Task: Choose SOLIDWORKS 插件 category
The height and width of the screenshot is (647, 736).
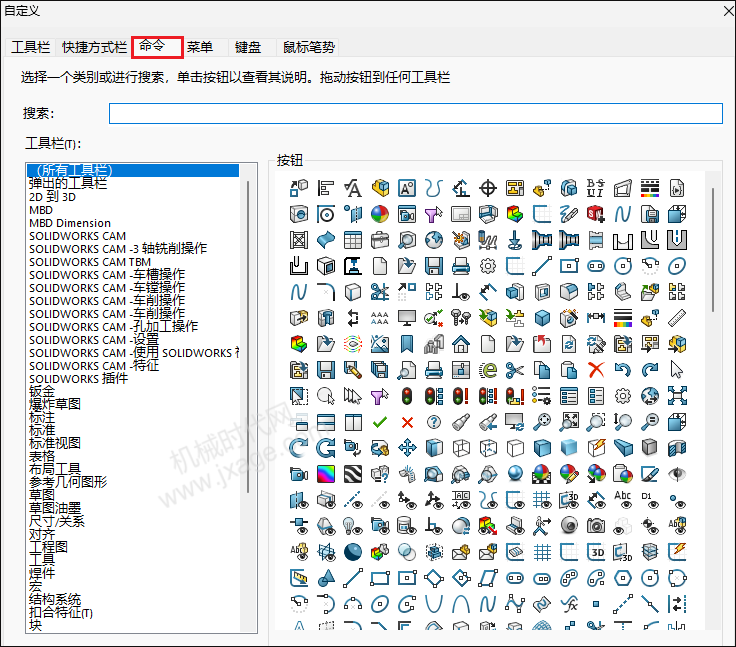Action: point(78,379)
